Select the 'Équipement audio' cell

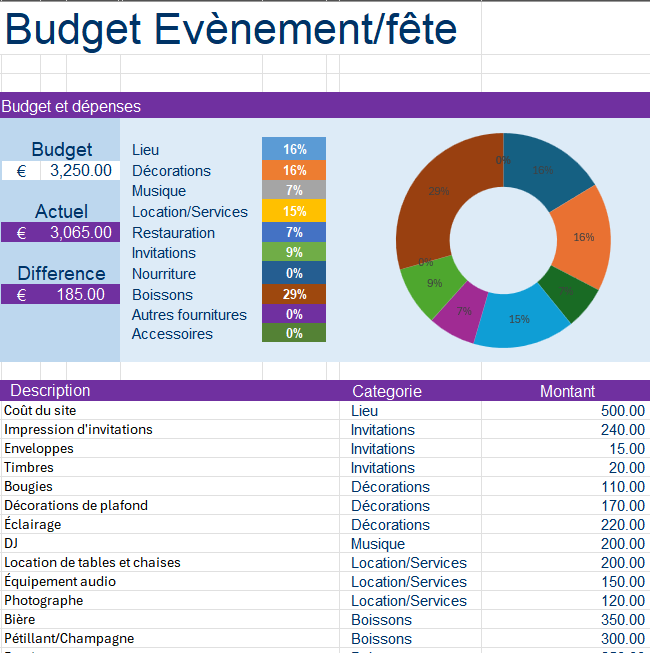tap(170, 581)
